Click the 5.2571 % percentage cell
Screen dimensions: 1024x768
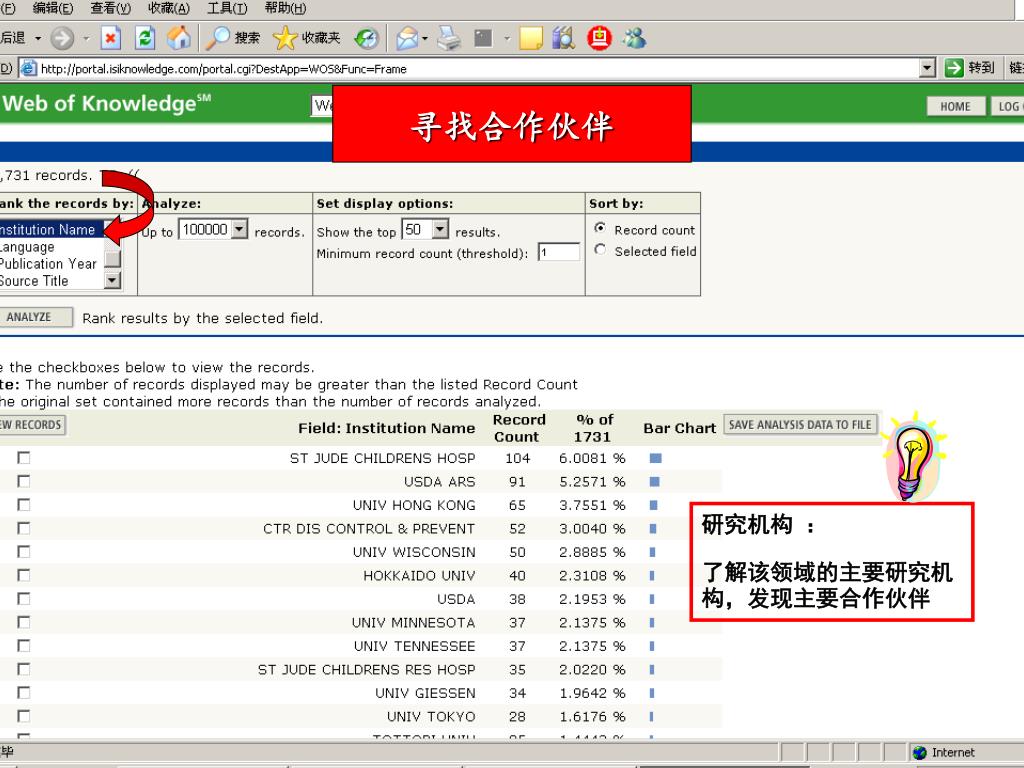[592, 482]
